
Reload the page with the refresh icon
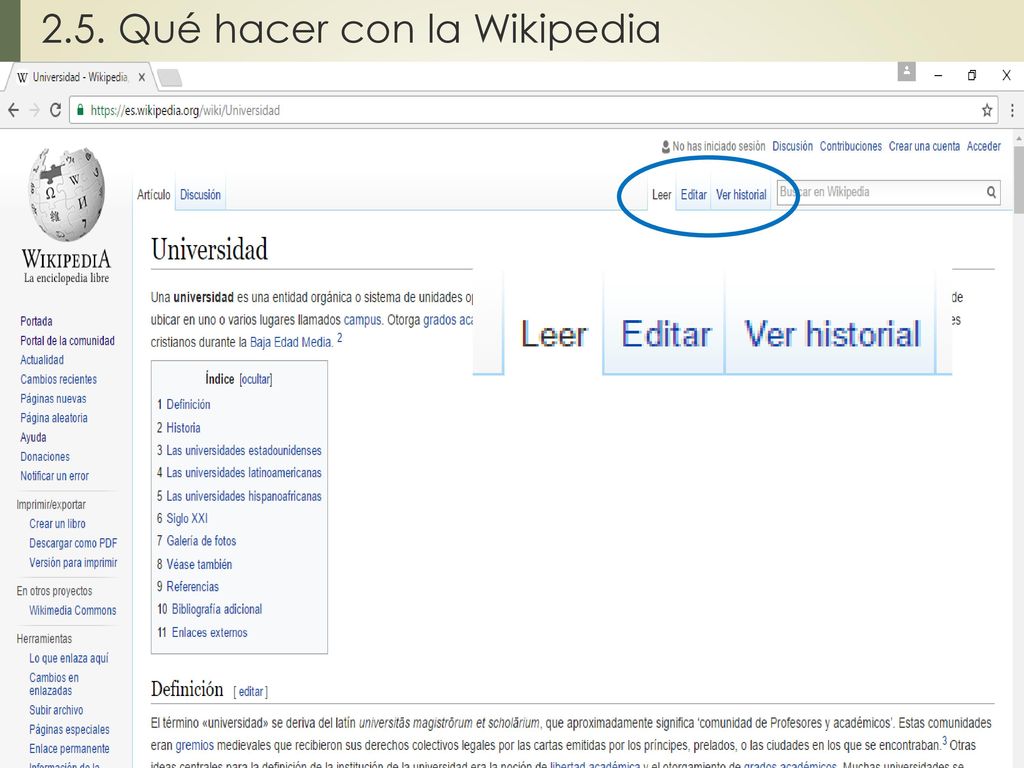click(x=56, y=110)
